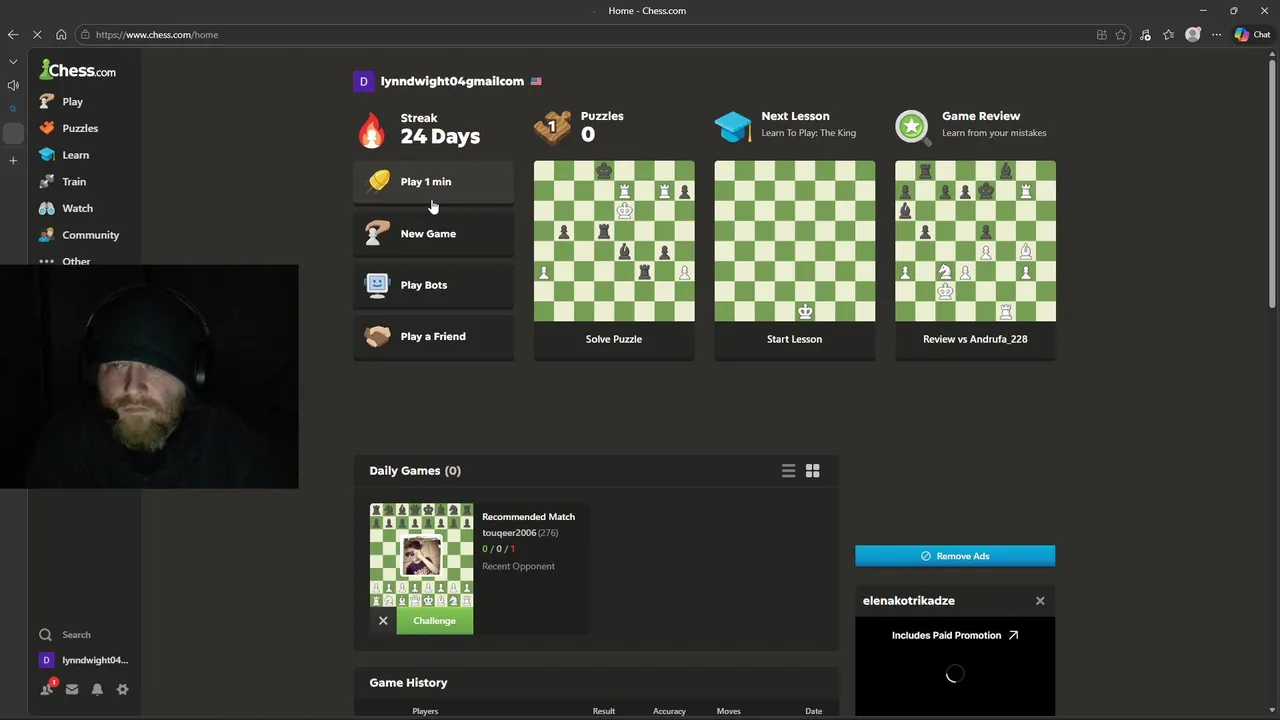This screenshot has width=1280, height=720.
Task: Click the browser home icon
Action: coord(61,35)
